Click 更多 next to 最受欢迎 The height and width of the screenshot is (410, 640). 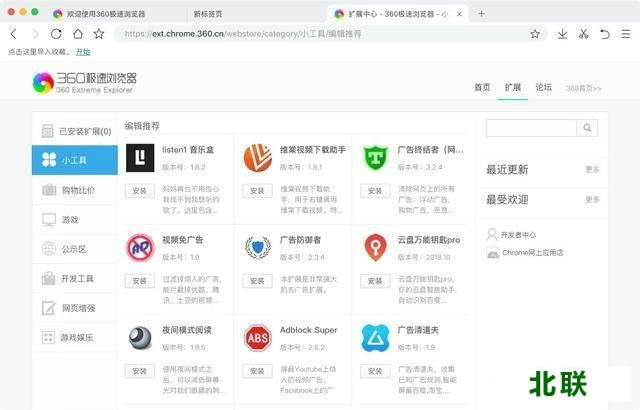point(592,199)
